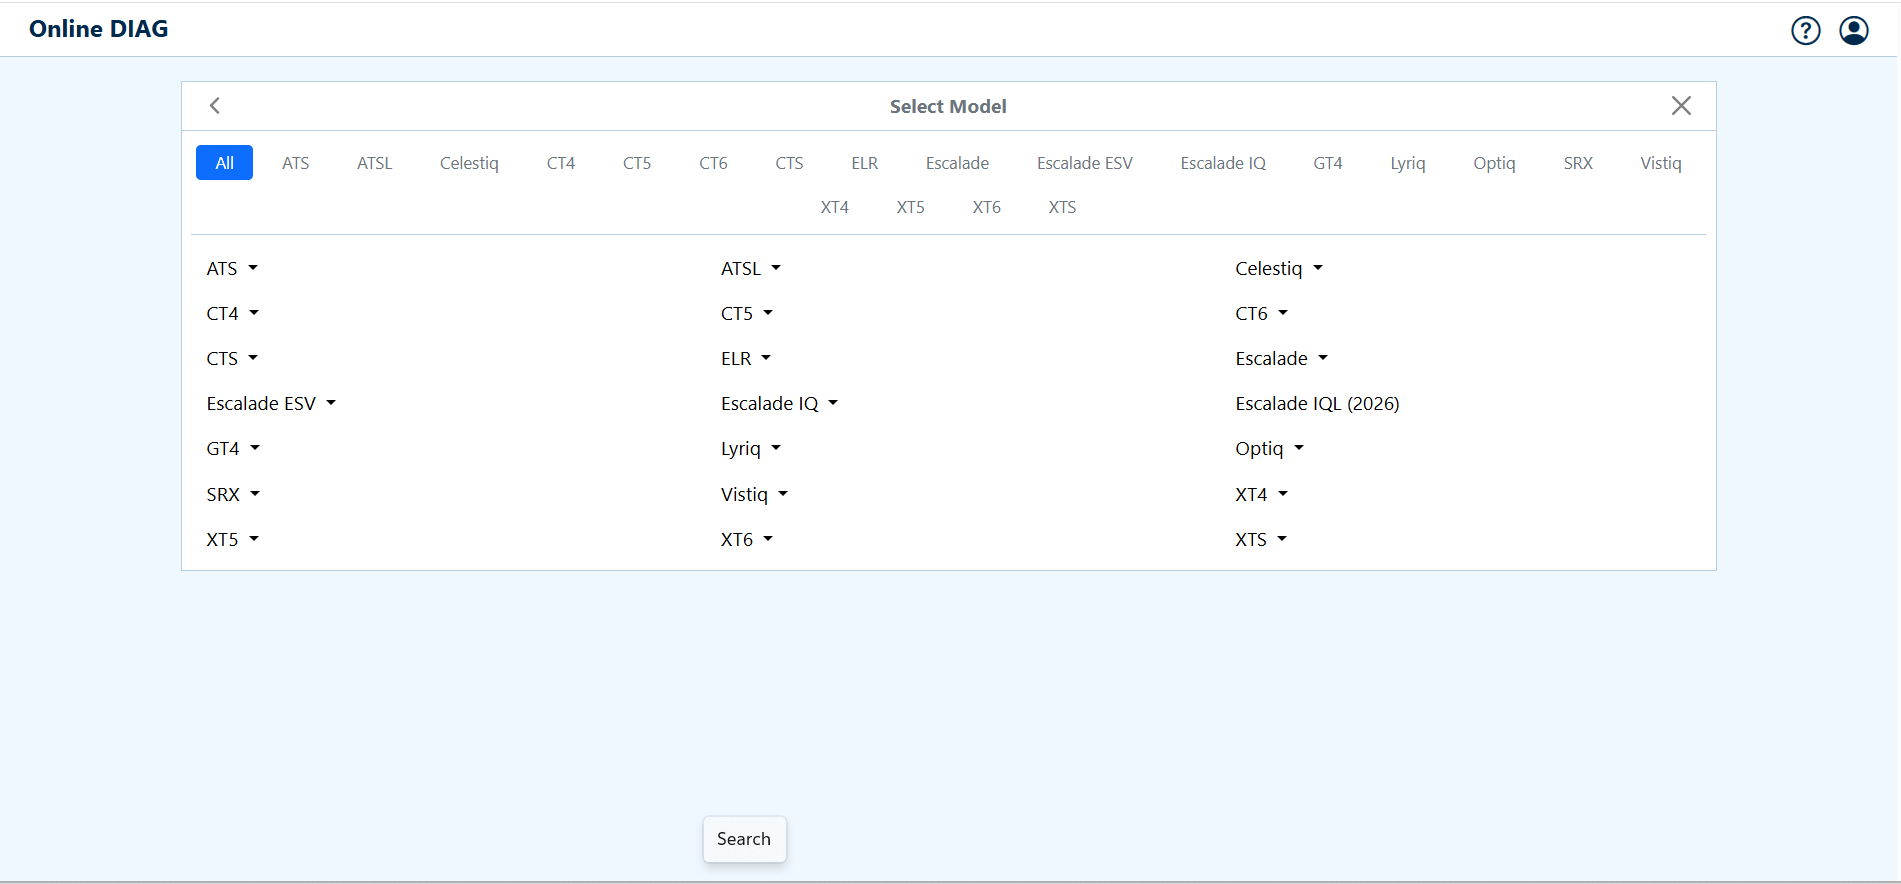Expand the CT4 model dropdown in list
Screen dimensions: 1901x884
click(x=232, y=313)
